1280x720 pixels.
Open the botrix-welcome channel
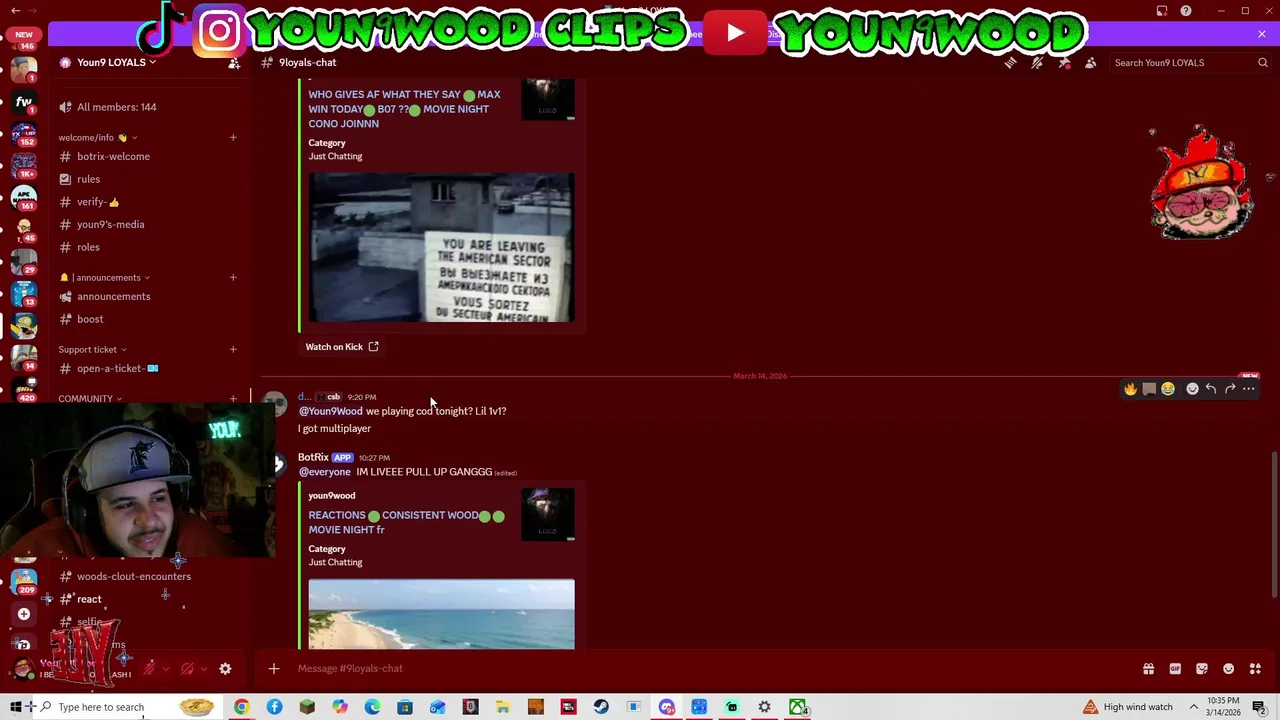pos(113,156)
